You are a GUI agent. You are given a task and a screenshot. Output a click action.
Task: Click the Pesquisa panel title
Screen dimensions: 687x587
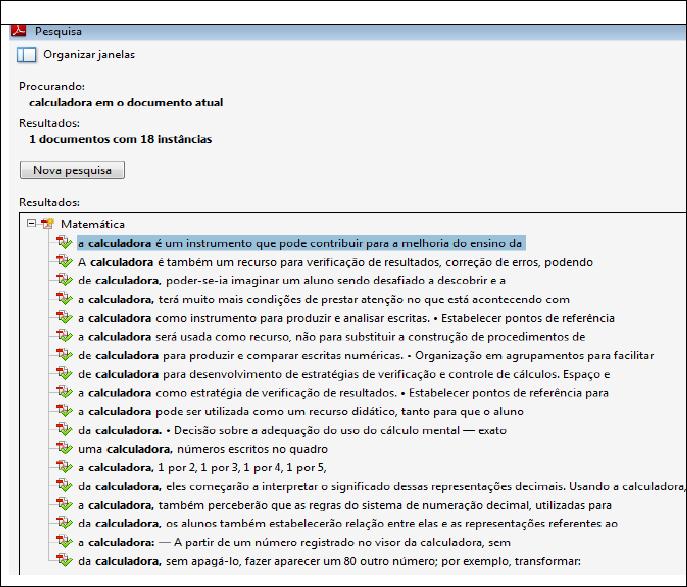point(58,32)
